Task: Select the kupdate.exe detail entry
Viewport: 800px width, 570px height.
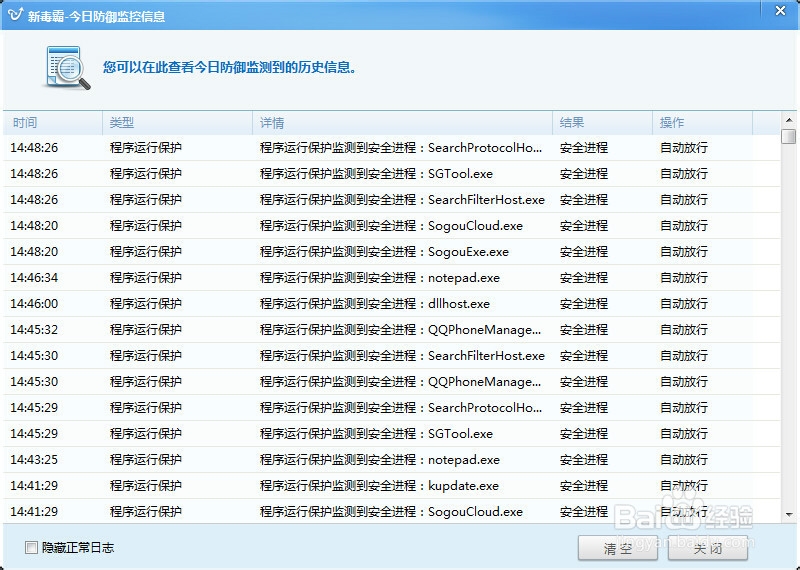Action: tap(379, 486)
